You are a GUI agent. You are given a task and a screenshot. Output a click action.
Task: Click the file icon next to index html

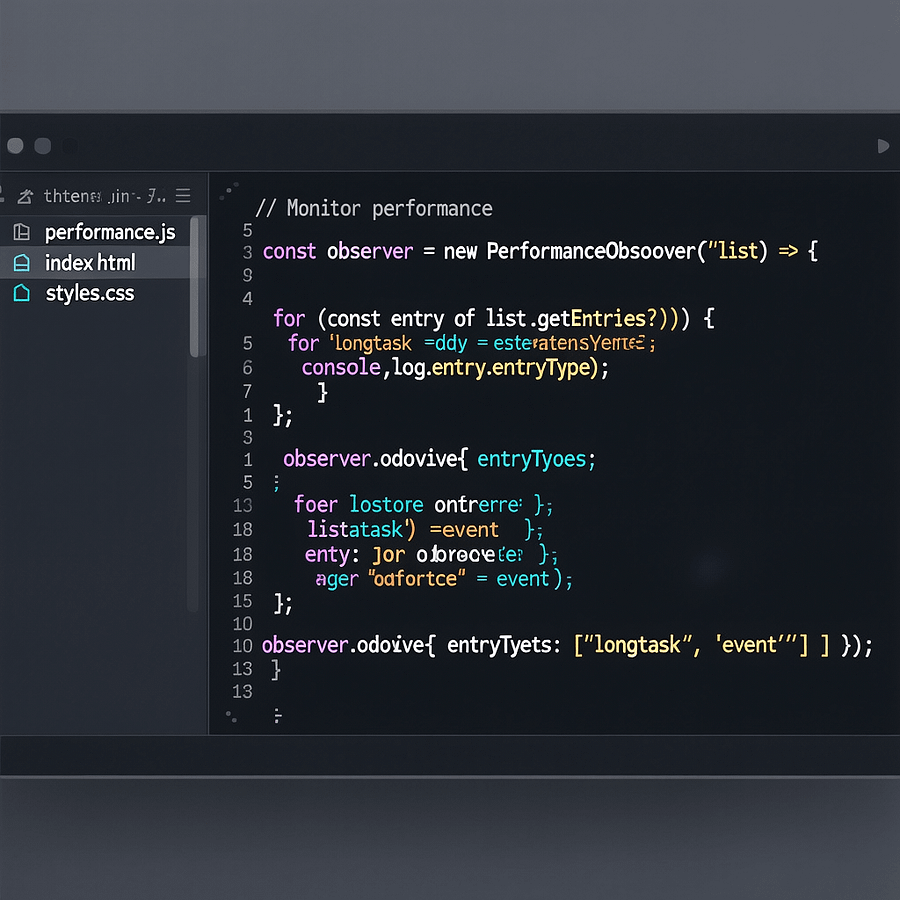coord(22,263)
